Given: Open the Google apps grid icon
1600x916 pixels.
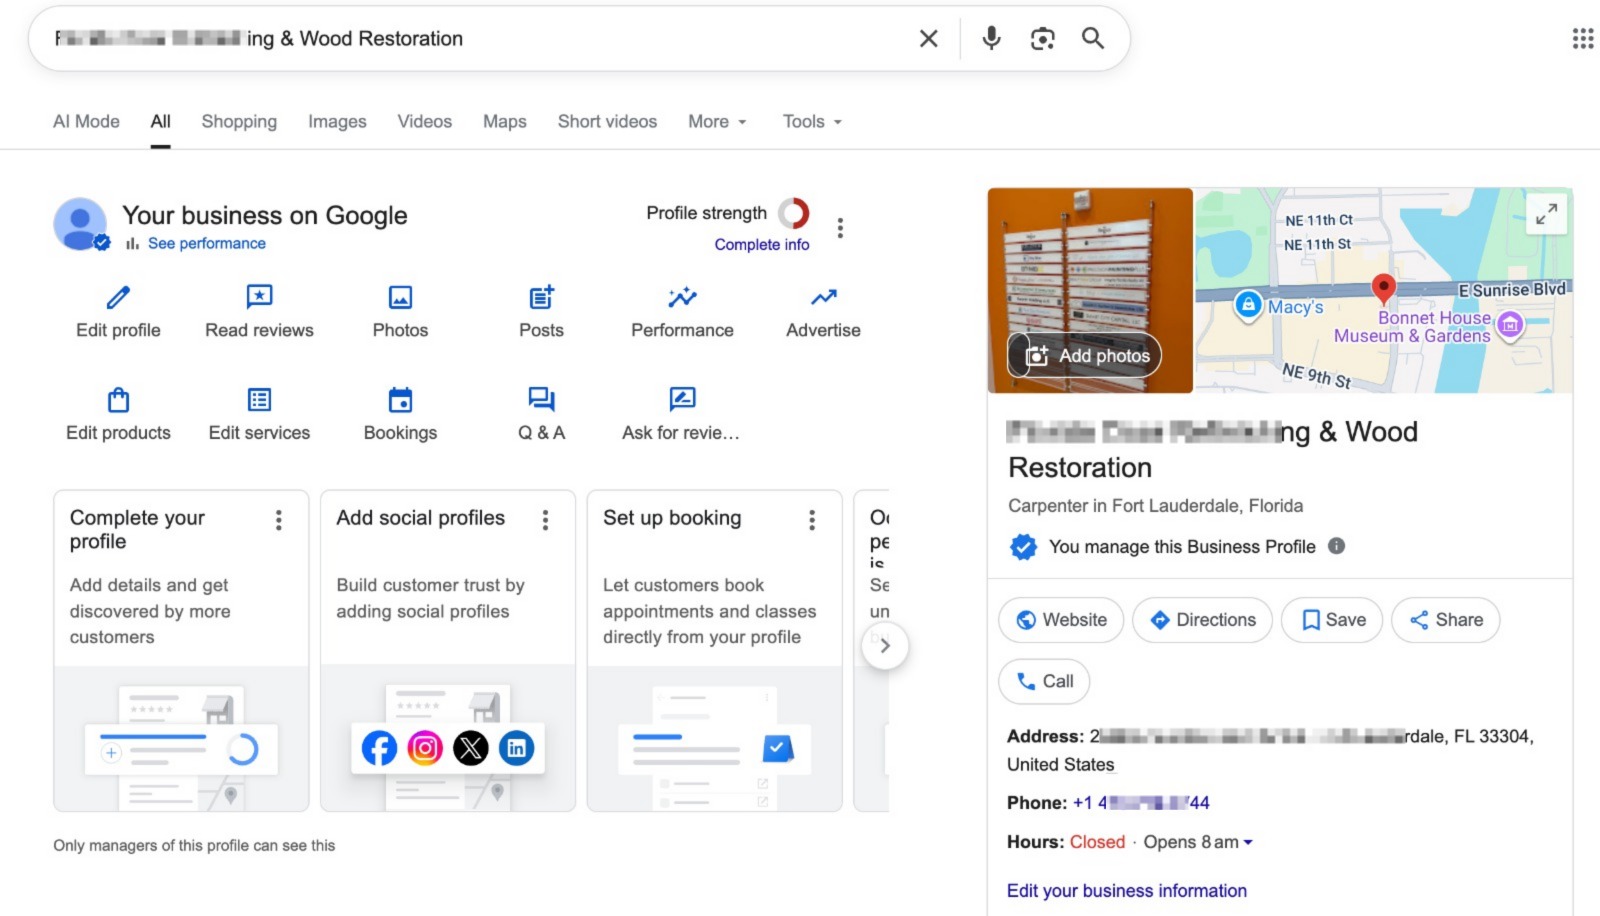Looking at the screenshot, I should (1582, 39).
